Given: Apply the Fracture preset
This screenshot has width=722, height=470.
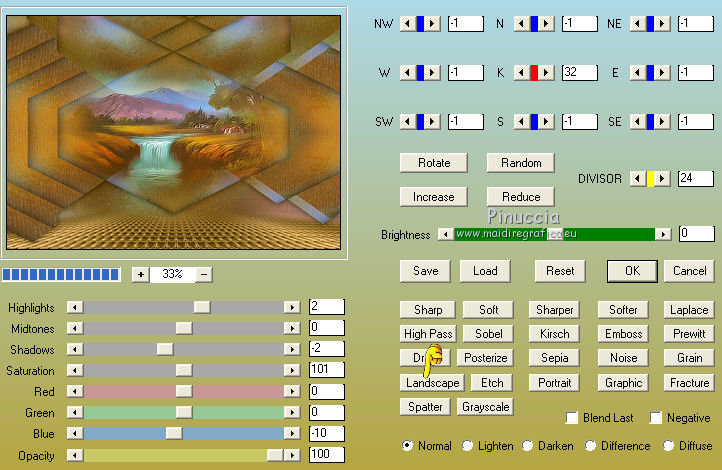Looking at the screenshot, I should point(689,383).
